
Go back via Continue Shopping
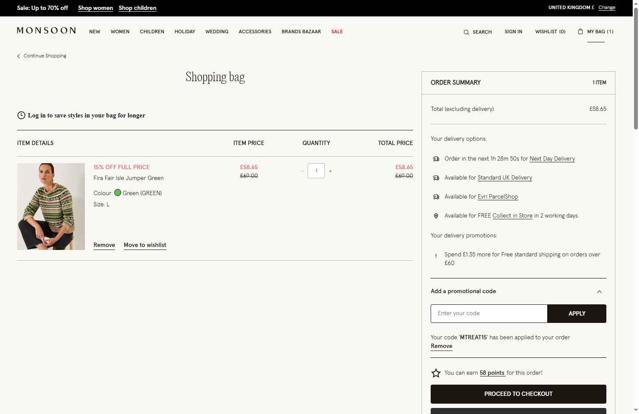pyautogui.click(x=45, y=56)
